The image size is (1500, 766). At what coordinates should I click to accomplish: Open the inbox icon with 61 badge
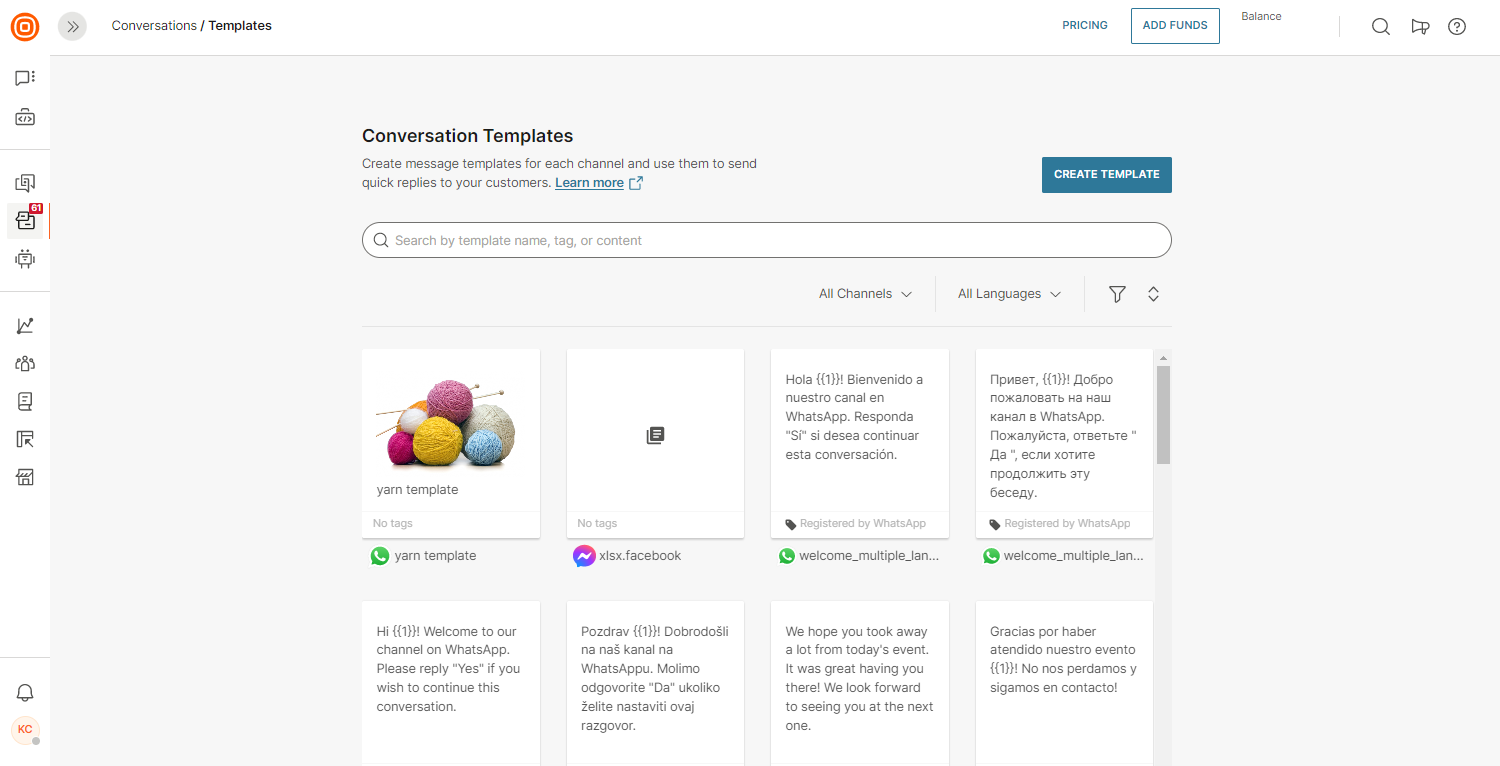point(25,221)
